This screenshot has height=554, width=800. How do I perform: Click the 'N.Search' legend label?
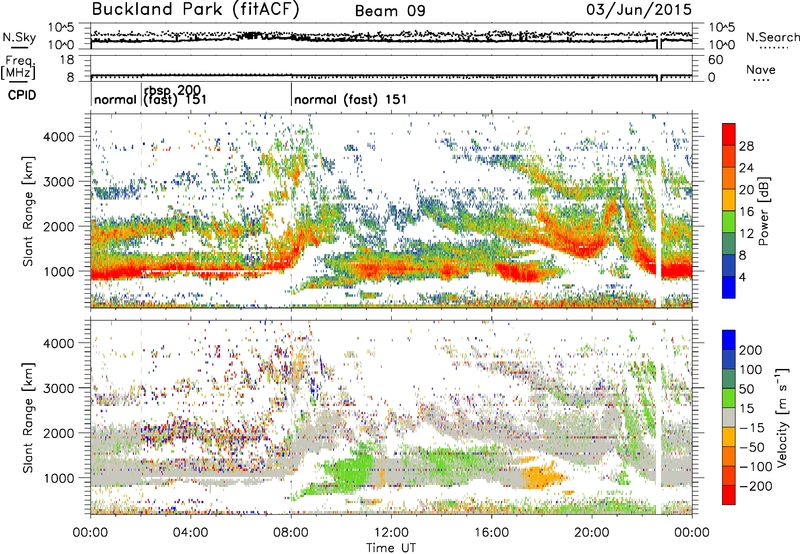click(x=772, y=37)
